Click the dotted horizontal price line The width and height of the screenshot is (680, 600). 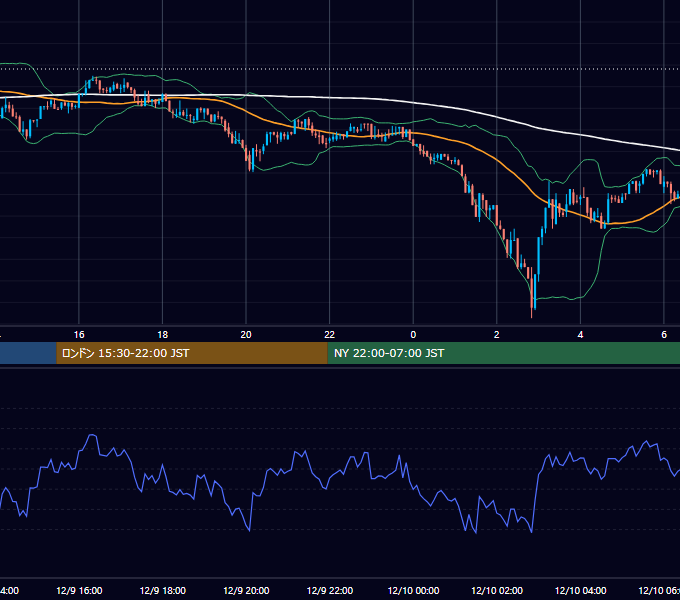tap(340, 68)
